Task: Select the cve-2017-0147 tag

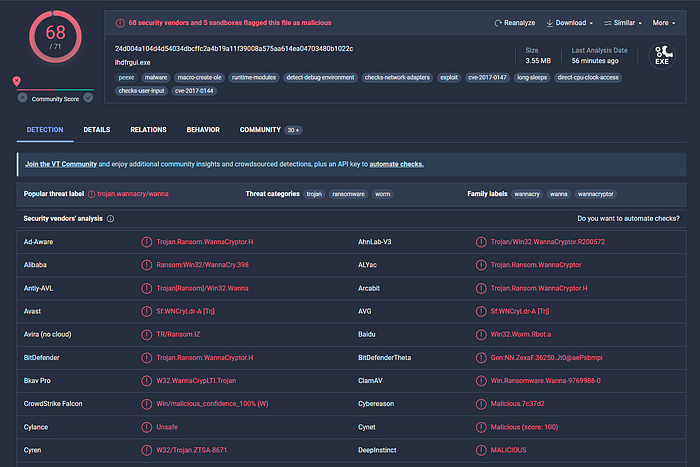Action: point(487,78)
